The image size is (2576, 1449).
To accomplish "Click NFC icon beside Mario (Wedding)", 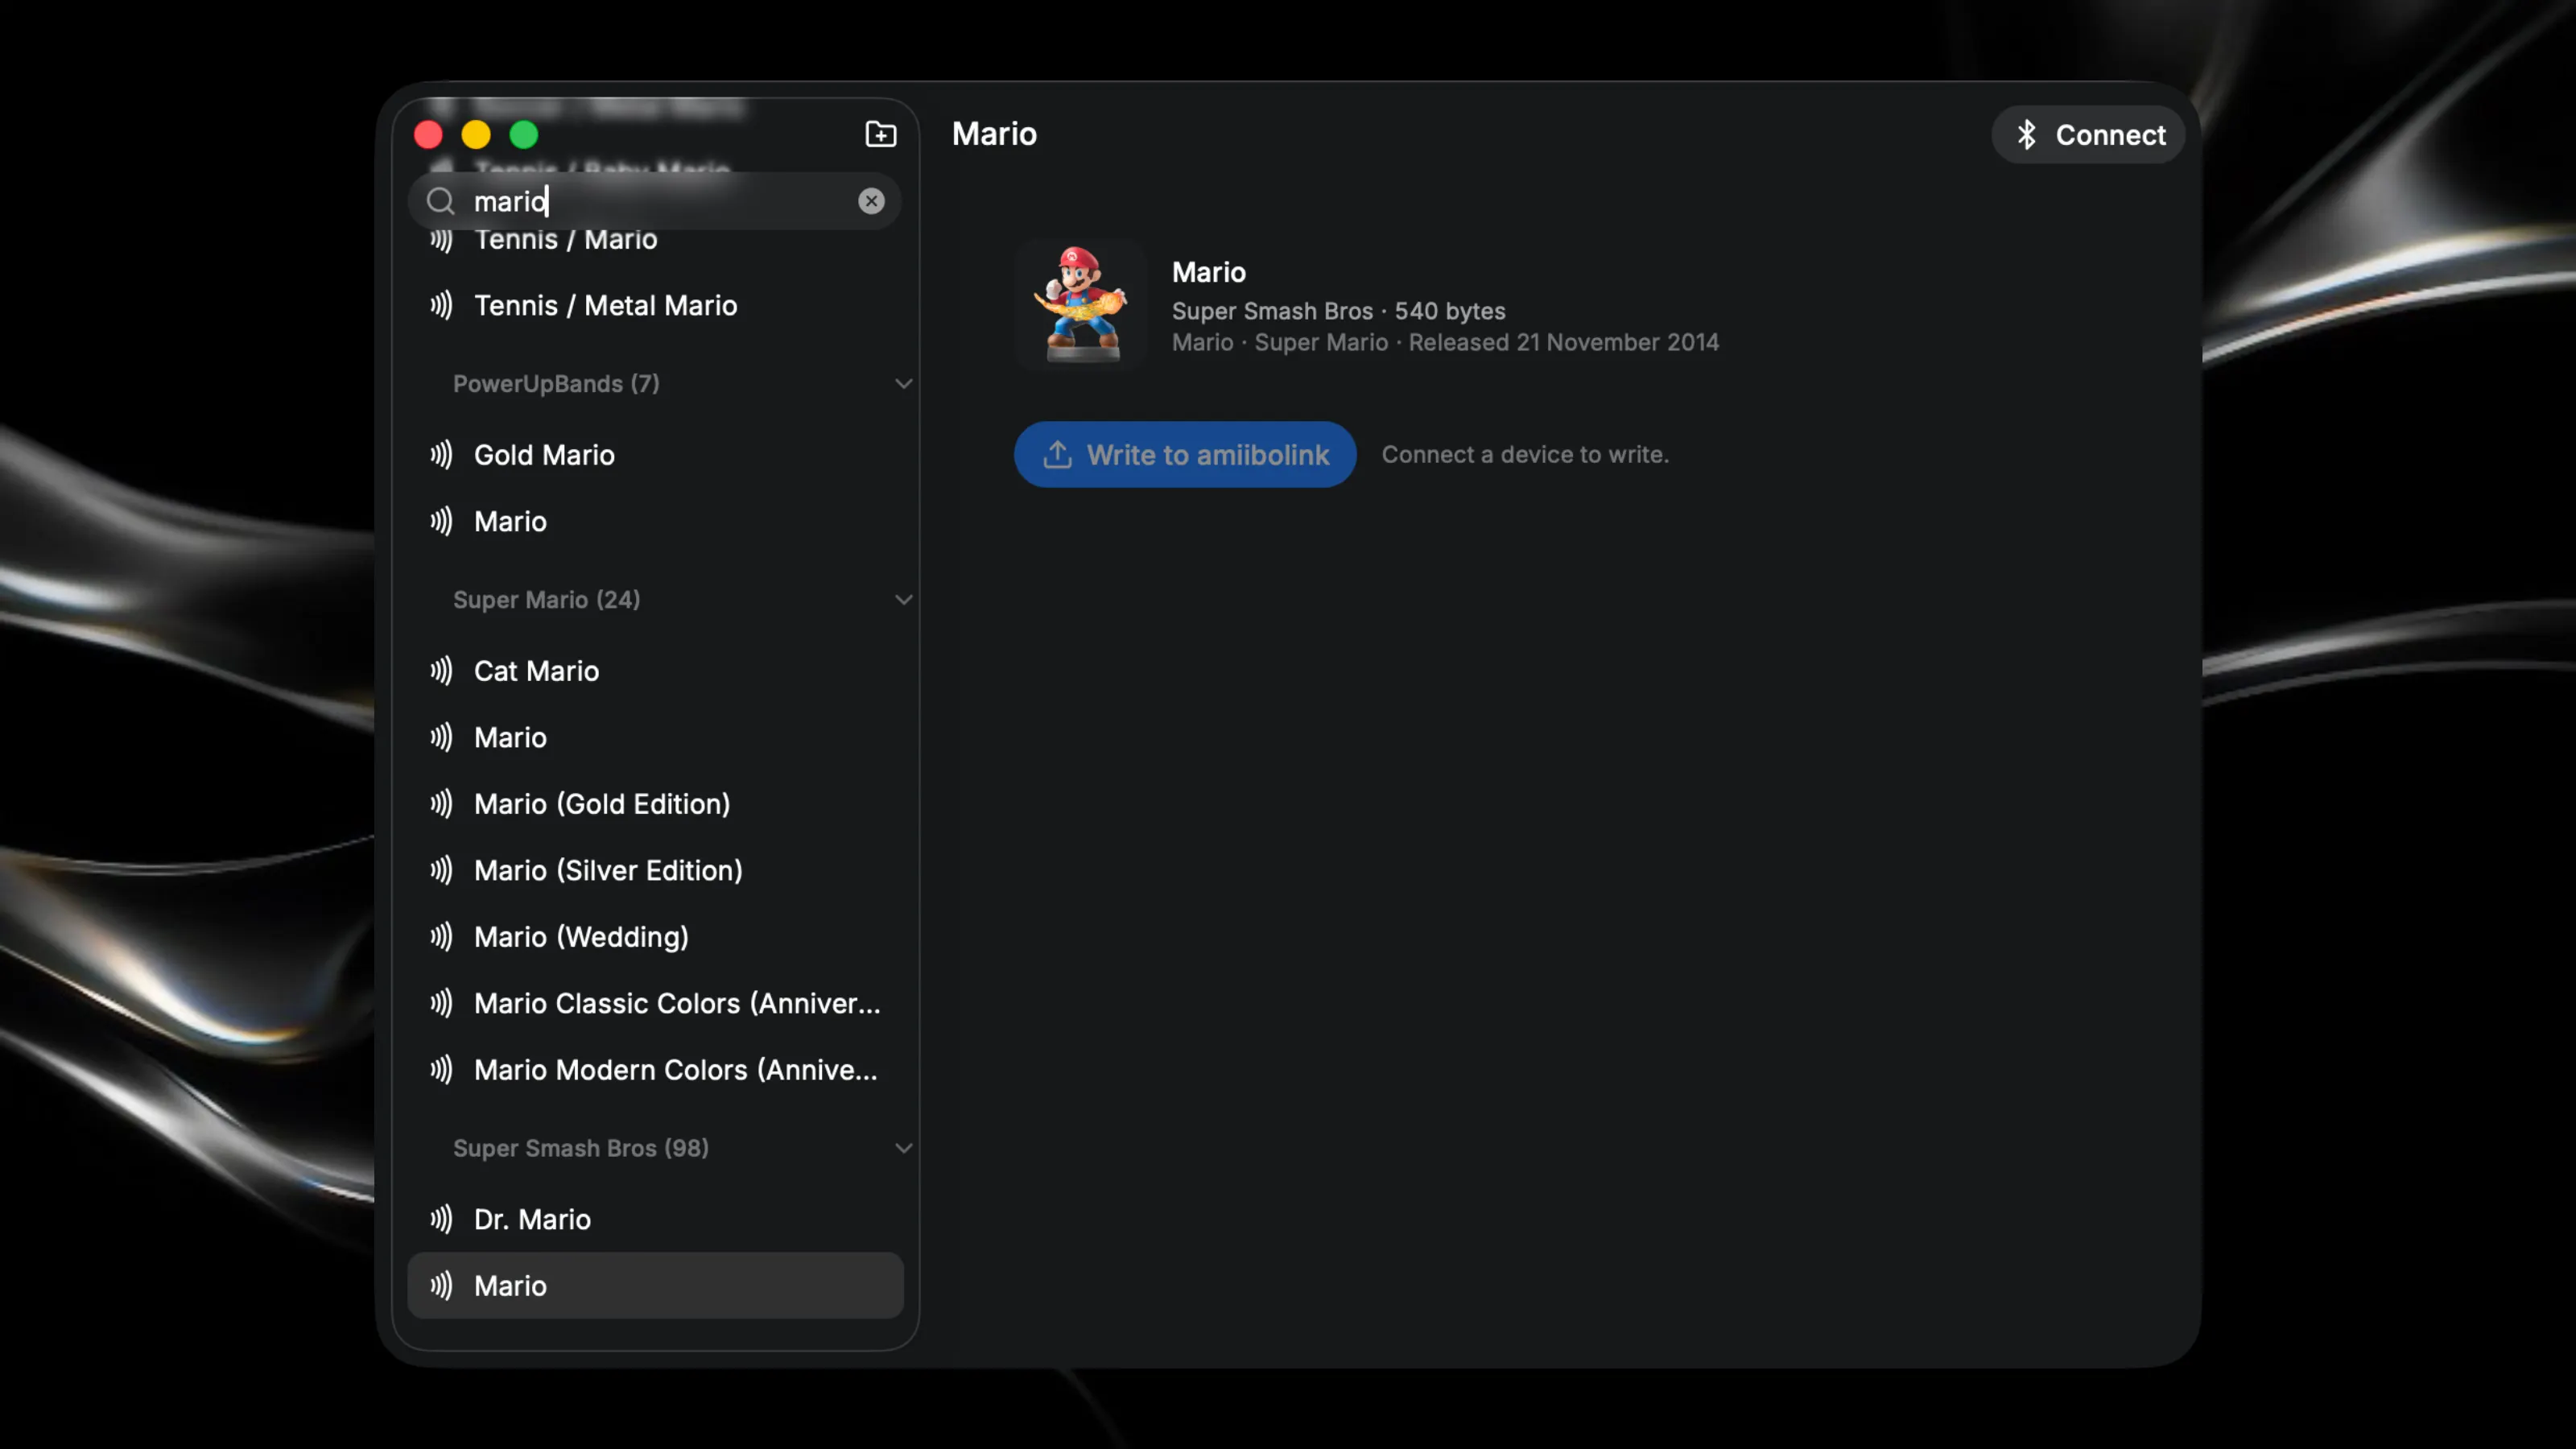I will pyautogui.click(x=441, y=937).
